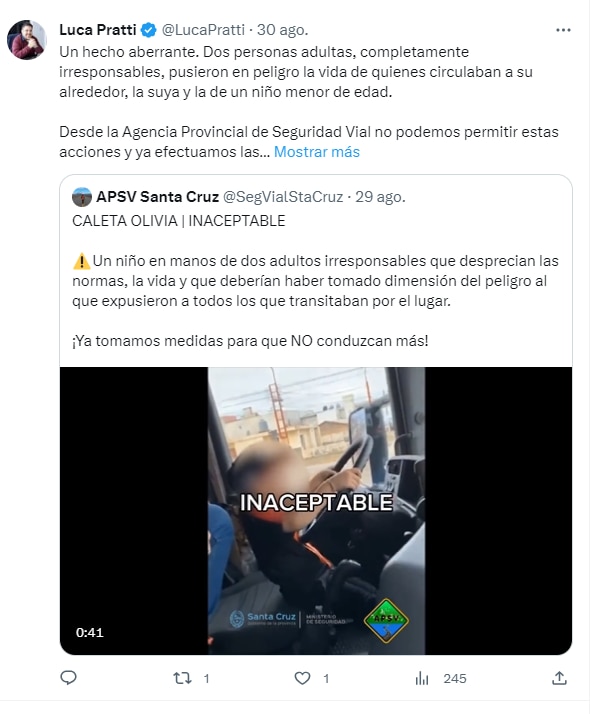
Task: Click the reply speech bubble icon
Action: pos(68,678)
